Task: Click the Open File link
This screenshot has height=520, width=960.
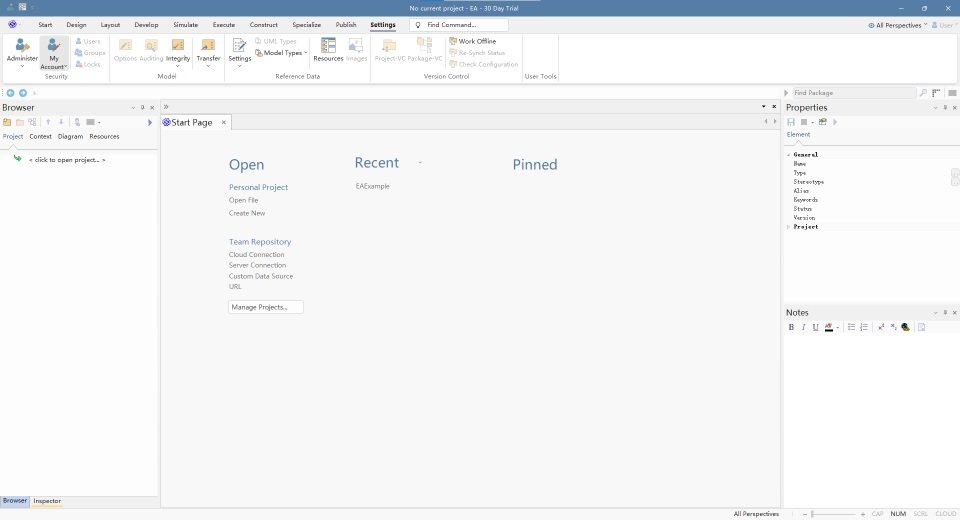Action: 244,200
